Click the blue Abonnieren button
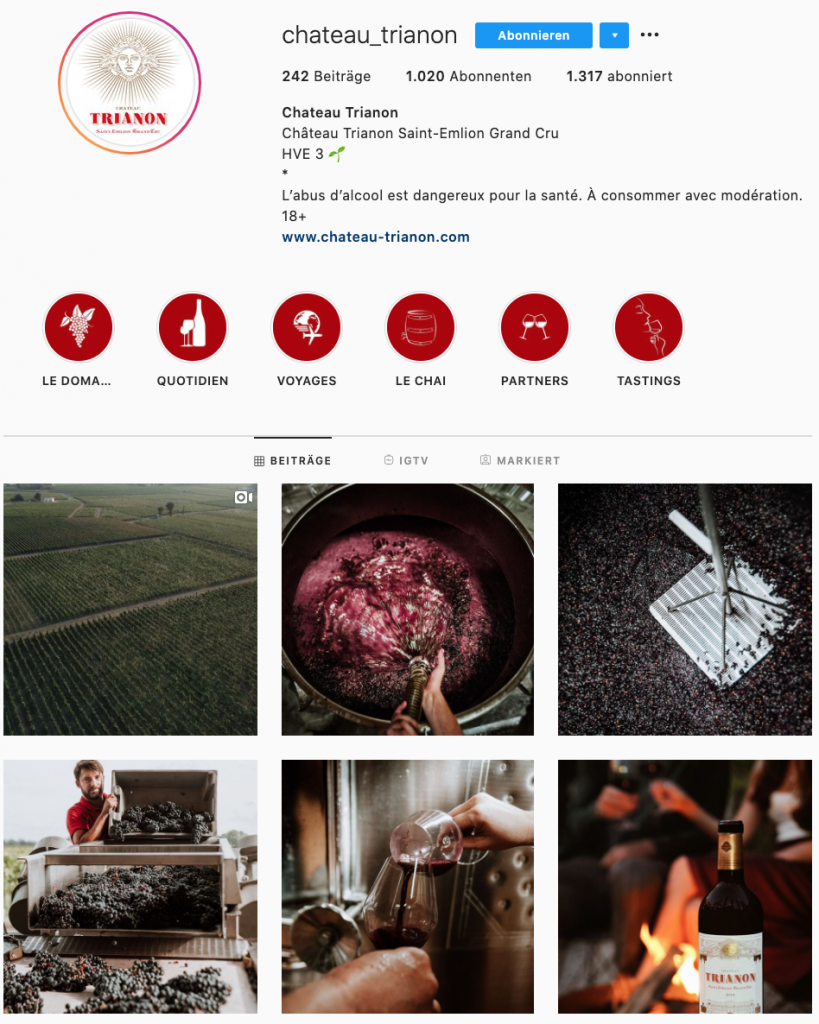This screenshot has width=819, height=1024. [534, 35]
